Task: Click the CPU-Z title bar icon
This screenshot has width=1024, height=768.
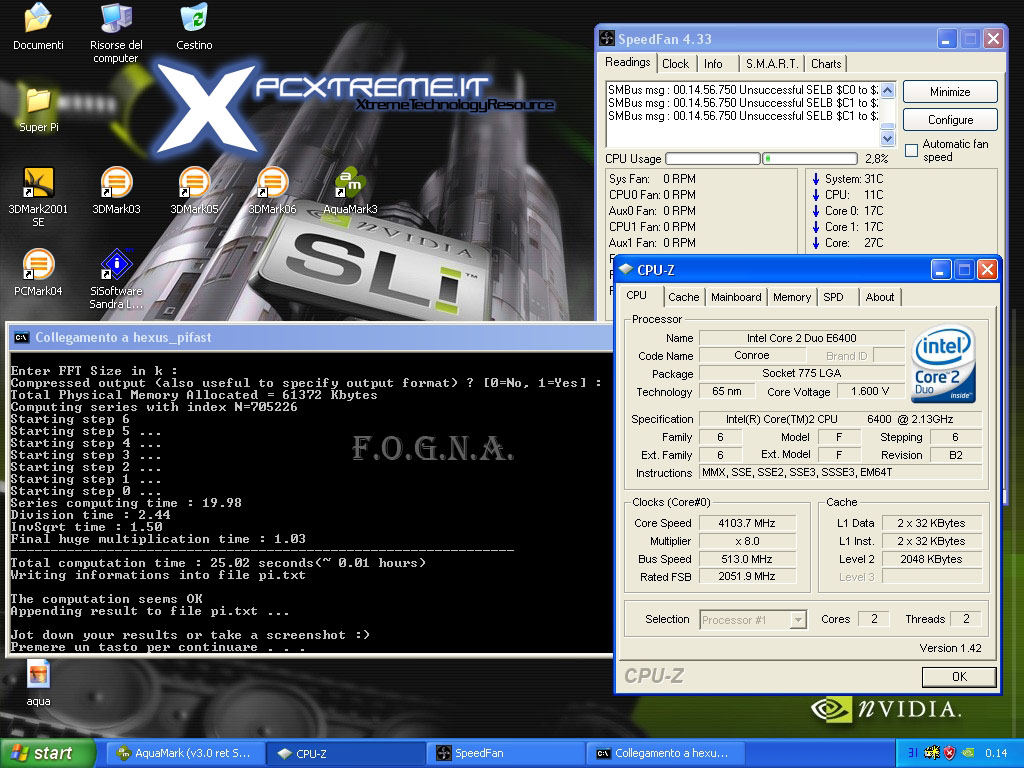Action: pos(626,269)
